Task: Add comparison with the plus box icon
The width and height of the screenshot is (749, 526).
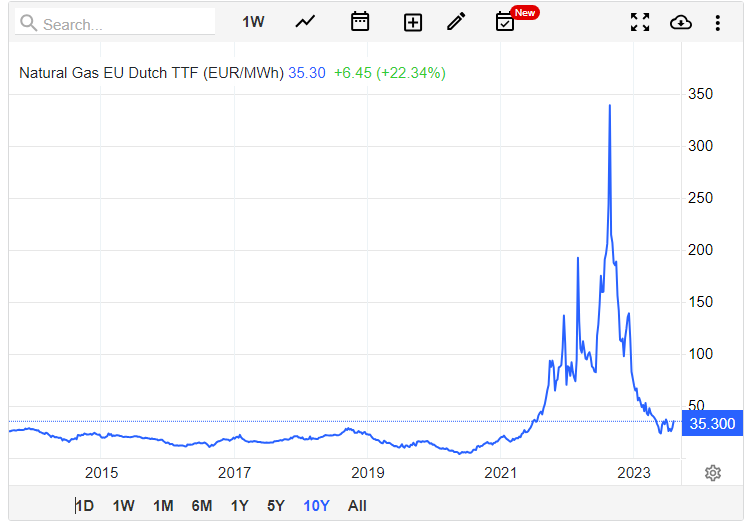Action: (413, 22)
